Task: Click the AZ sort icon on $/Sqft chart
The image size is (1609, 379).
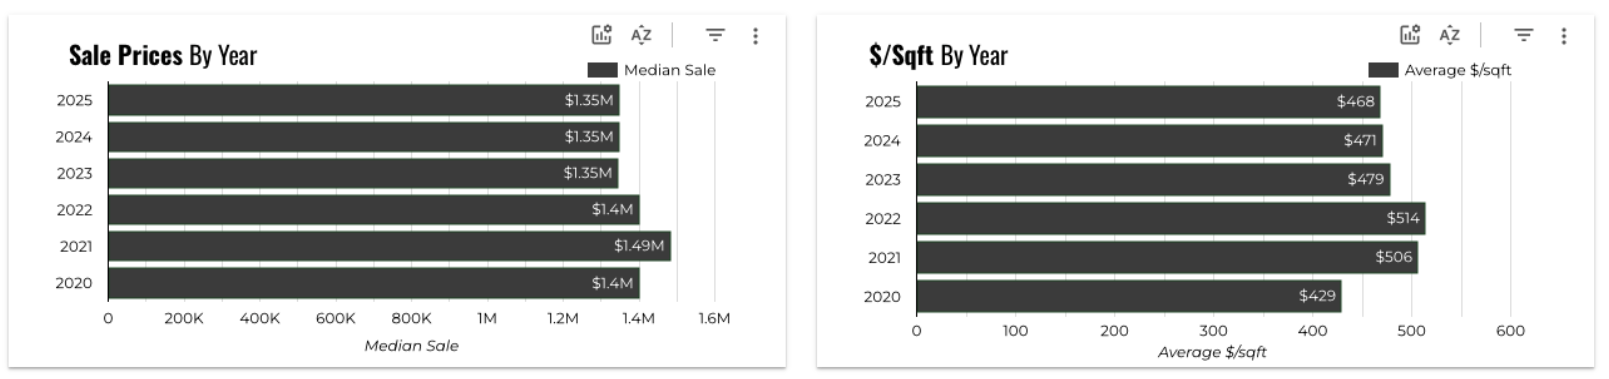Action: click(1449, 35)
